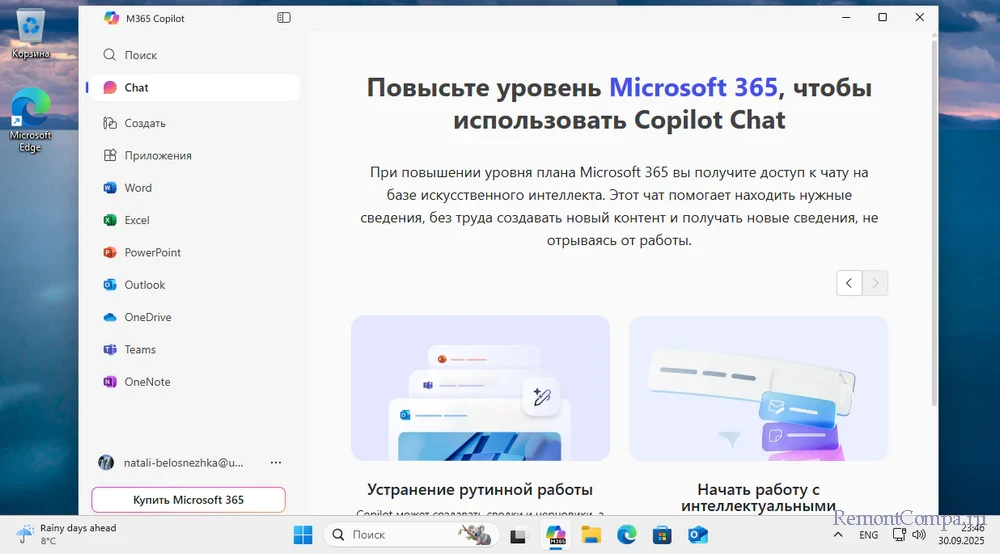Viewport: 1000px width, 554px height.
Task: Select the Chat menu item
Action: pos(136,88)
